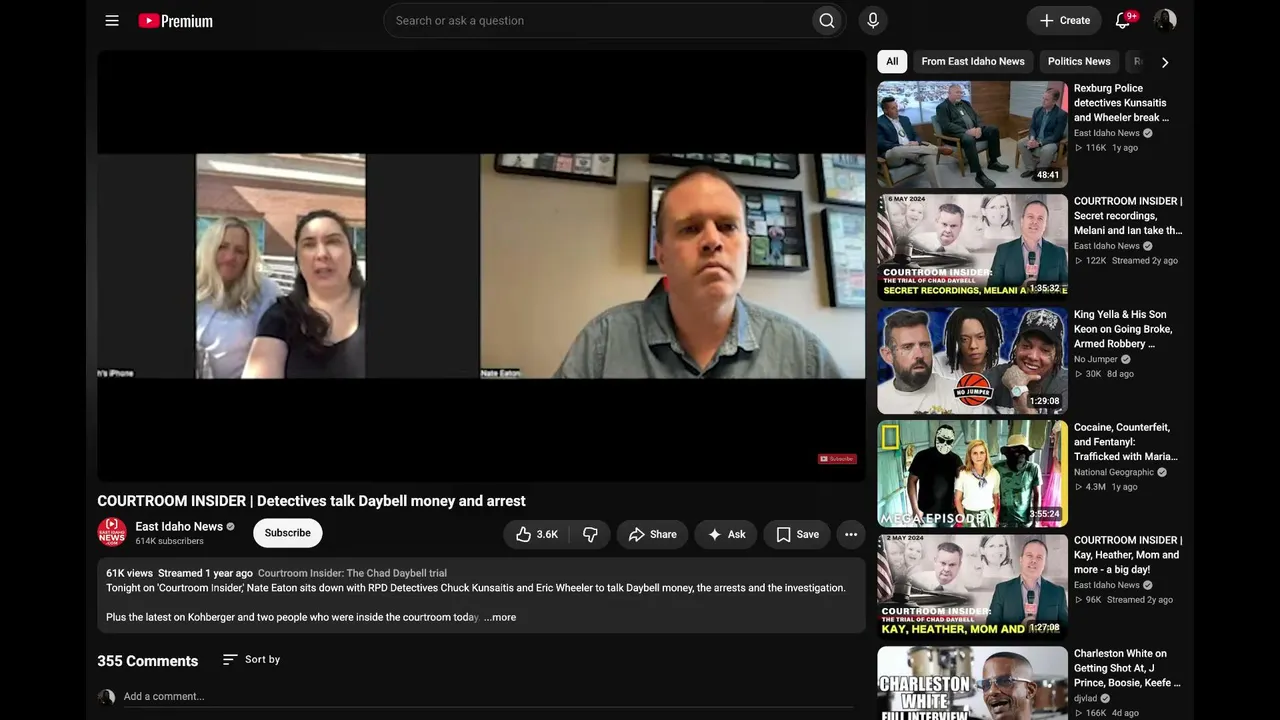
Task: Open East Idaho News channel name
Action: 179,527
